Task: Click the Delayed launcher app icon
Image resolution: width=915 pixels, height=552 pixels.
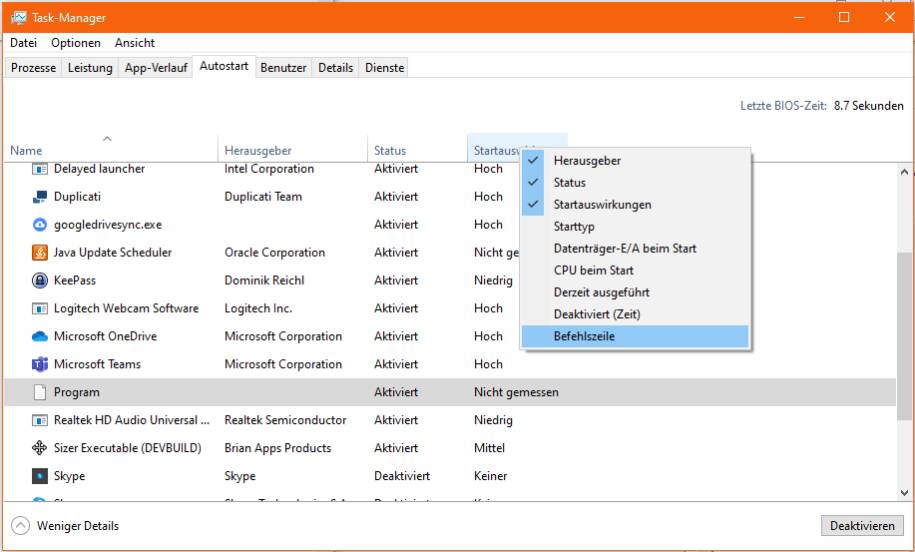Action: click(x=39, y=169)
